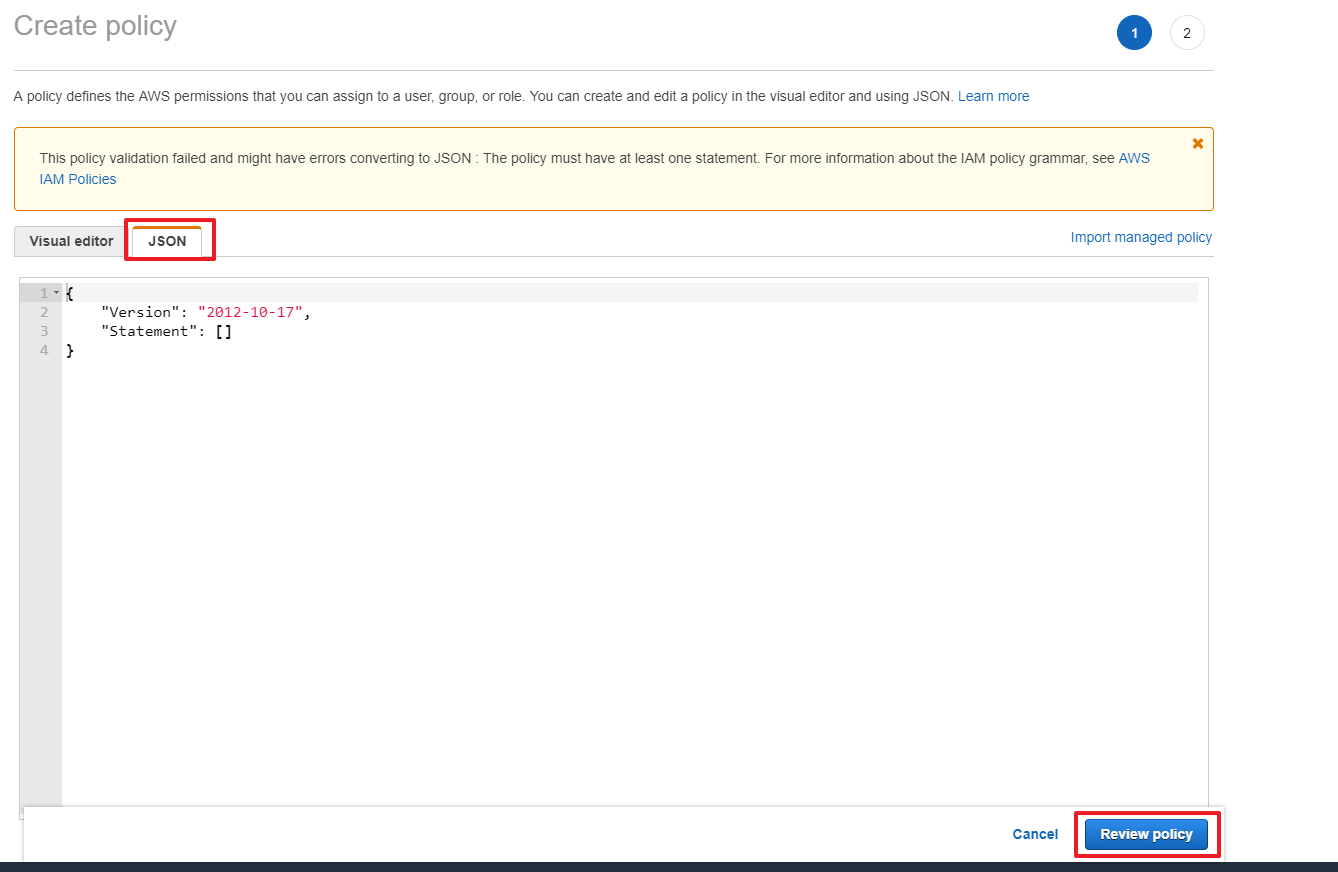Select the JSON tab
The height and width of the screenshot is (872, 1338).
167,241
